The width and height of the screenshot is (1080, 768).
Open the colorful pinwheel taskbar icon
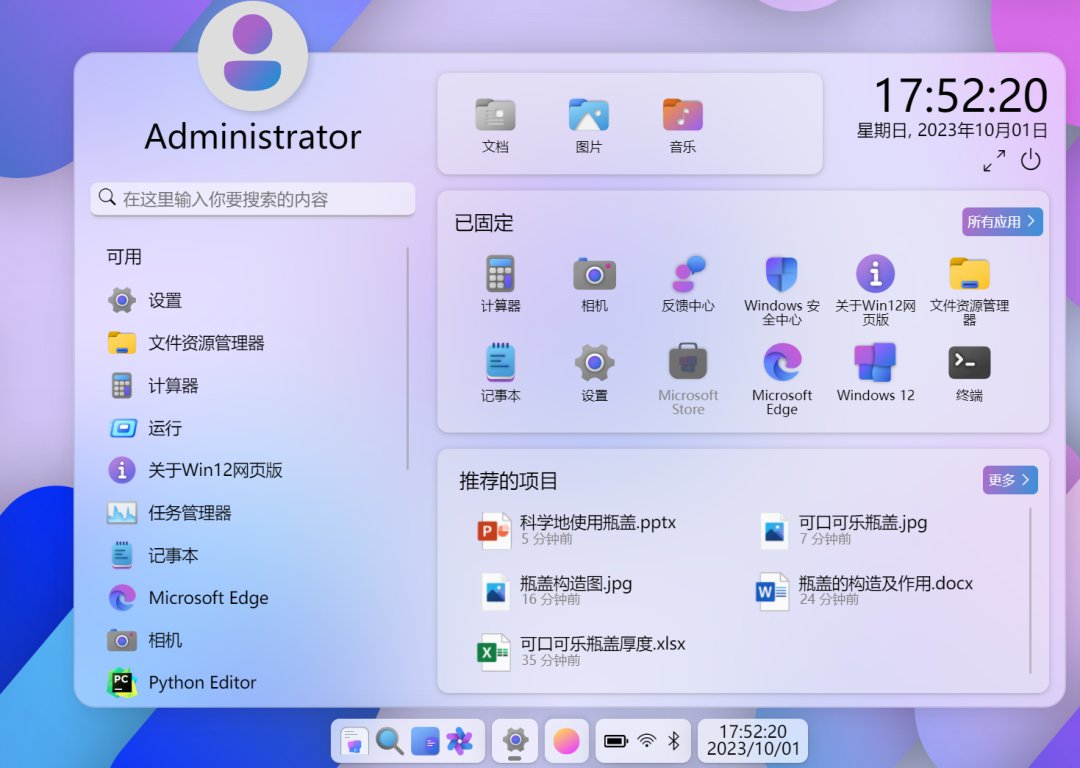(460, 742)
